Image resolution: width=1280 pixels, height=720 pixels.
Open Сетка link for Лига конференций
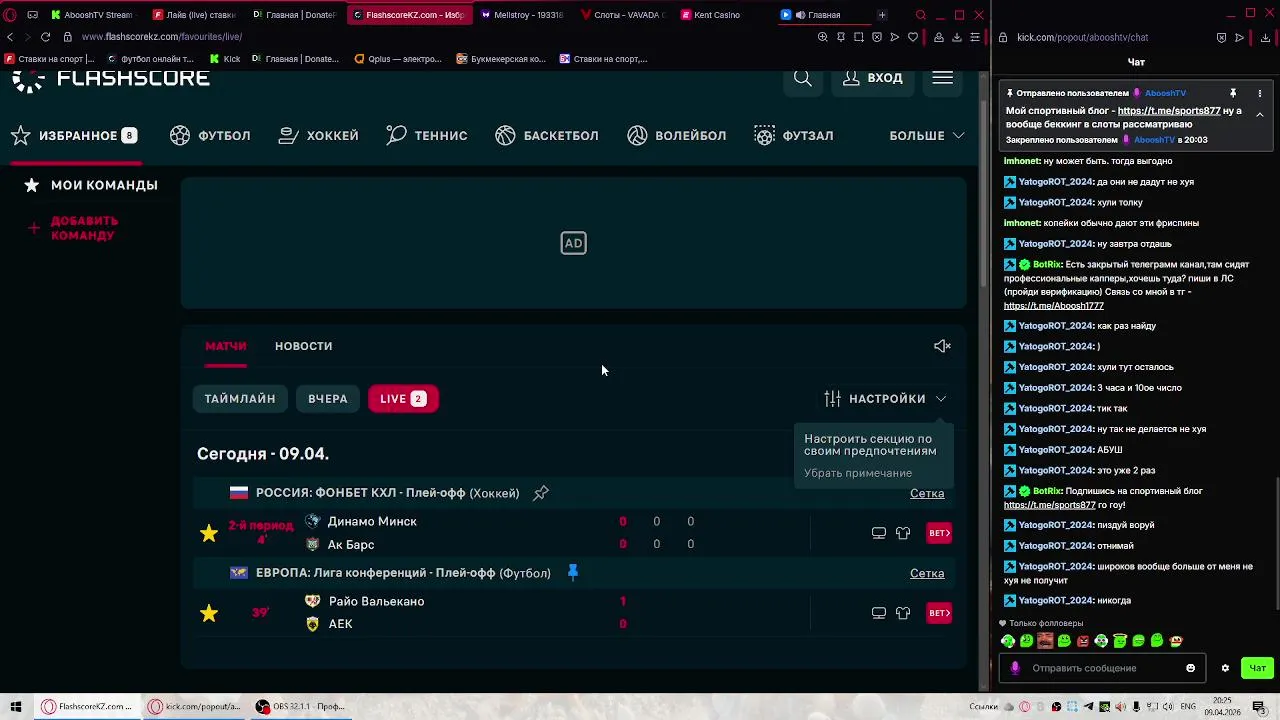pos(927,573)
